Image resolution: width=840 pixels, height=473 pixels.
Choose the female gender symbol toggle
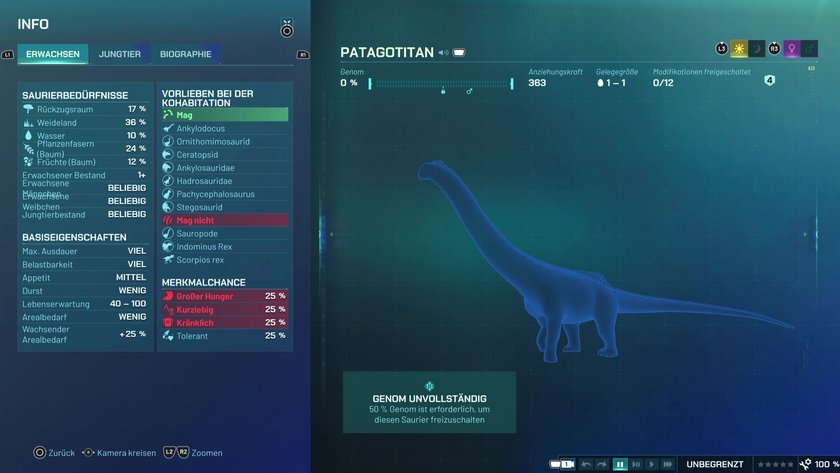(x=792, y=49)
